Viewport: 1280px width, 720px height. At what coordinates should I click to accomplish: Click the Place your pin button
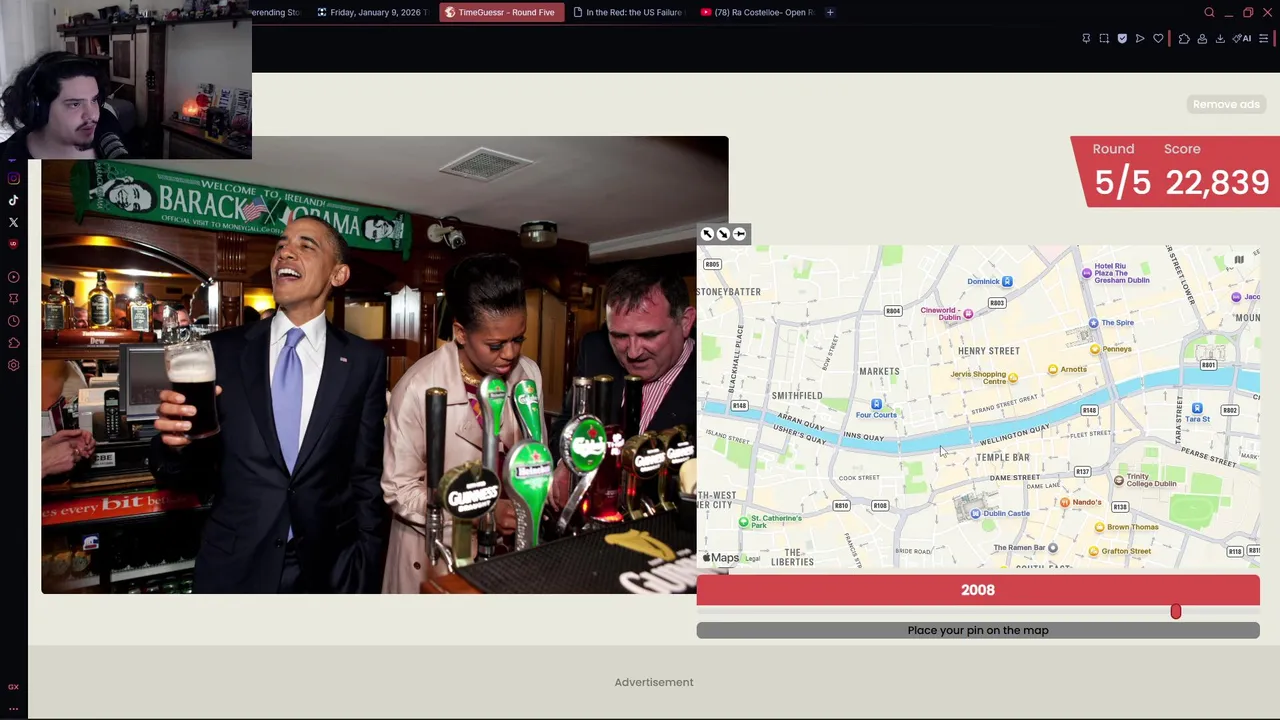pos(978,630)
